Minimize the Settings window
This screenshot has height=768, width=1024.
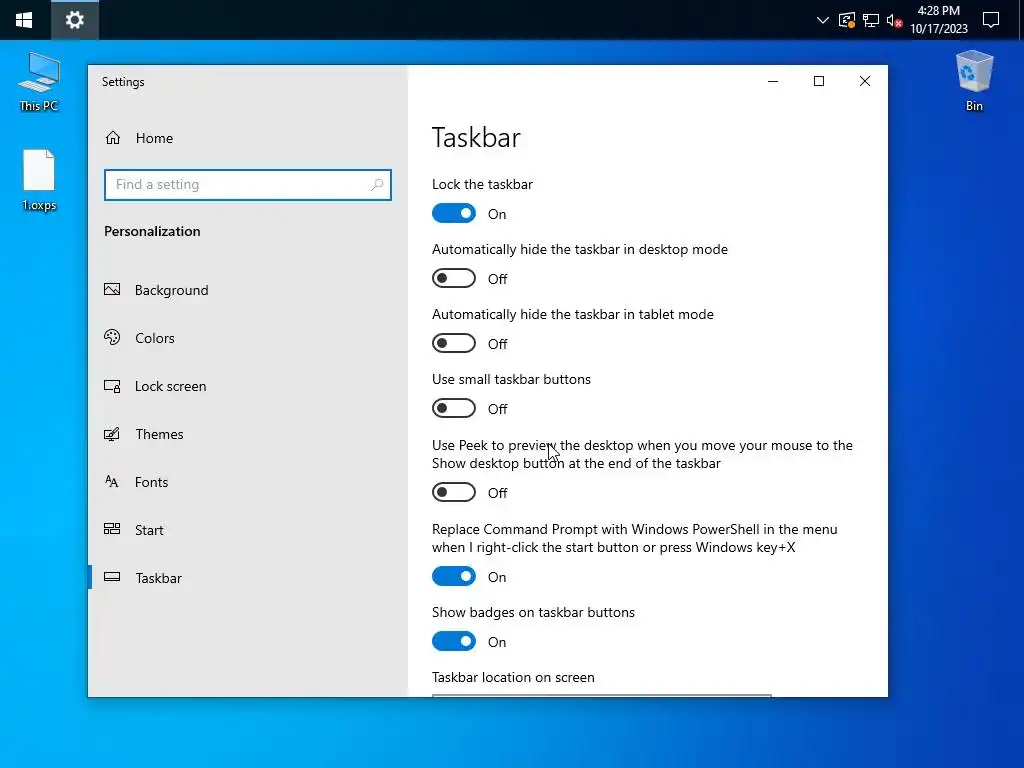[773, 81]
